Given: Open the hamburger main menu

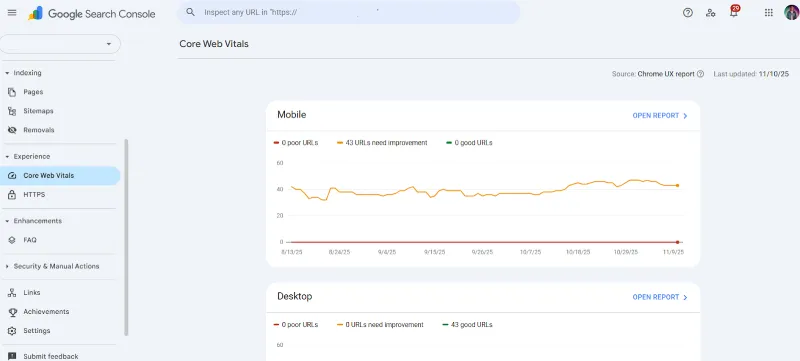Looking at the screenshot, I should [x=12, y=13].
